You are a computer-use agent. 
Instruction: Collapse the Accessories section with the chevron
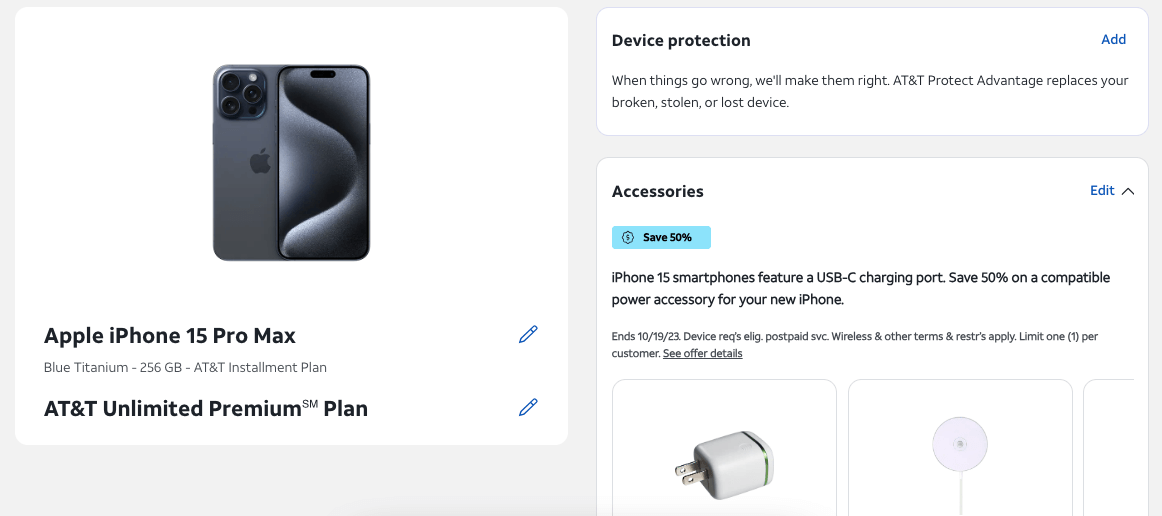[x=1128, y=191]
